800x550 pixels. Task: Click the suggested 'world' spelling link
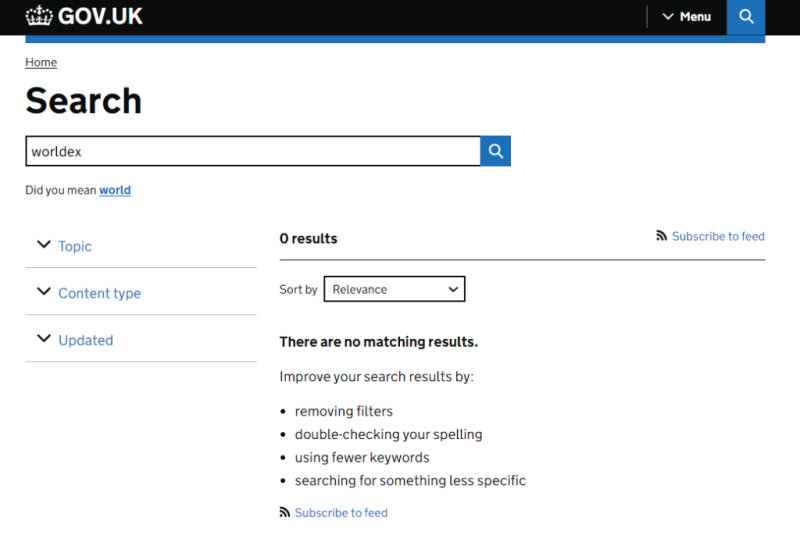tap(115, 190)
